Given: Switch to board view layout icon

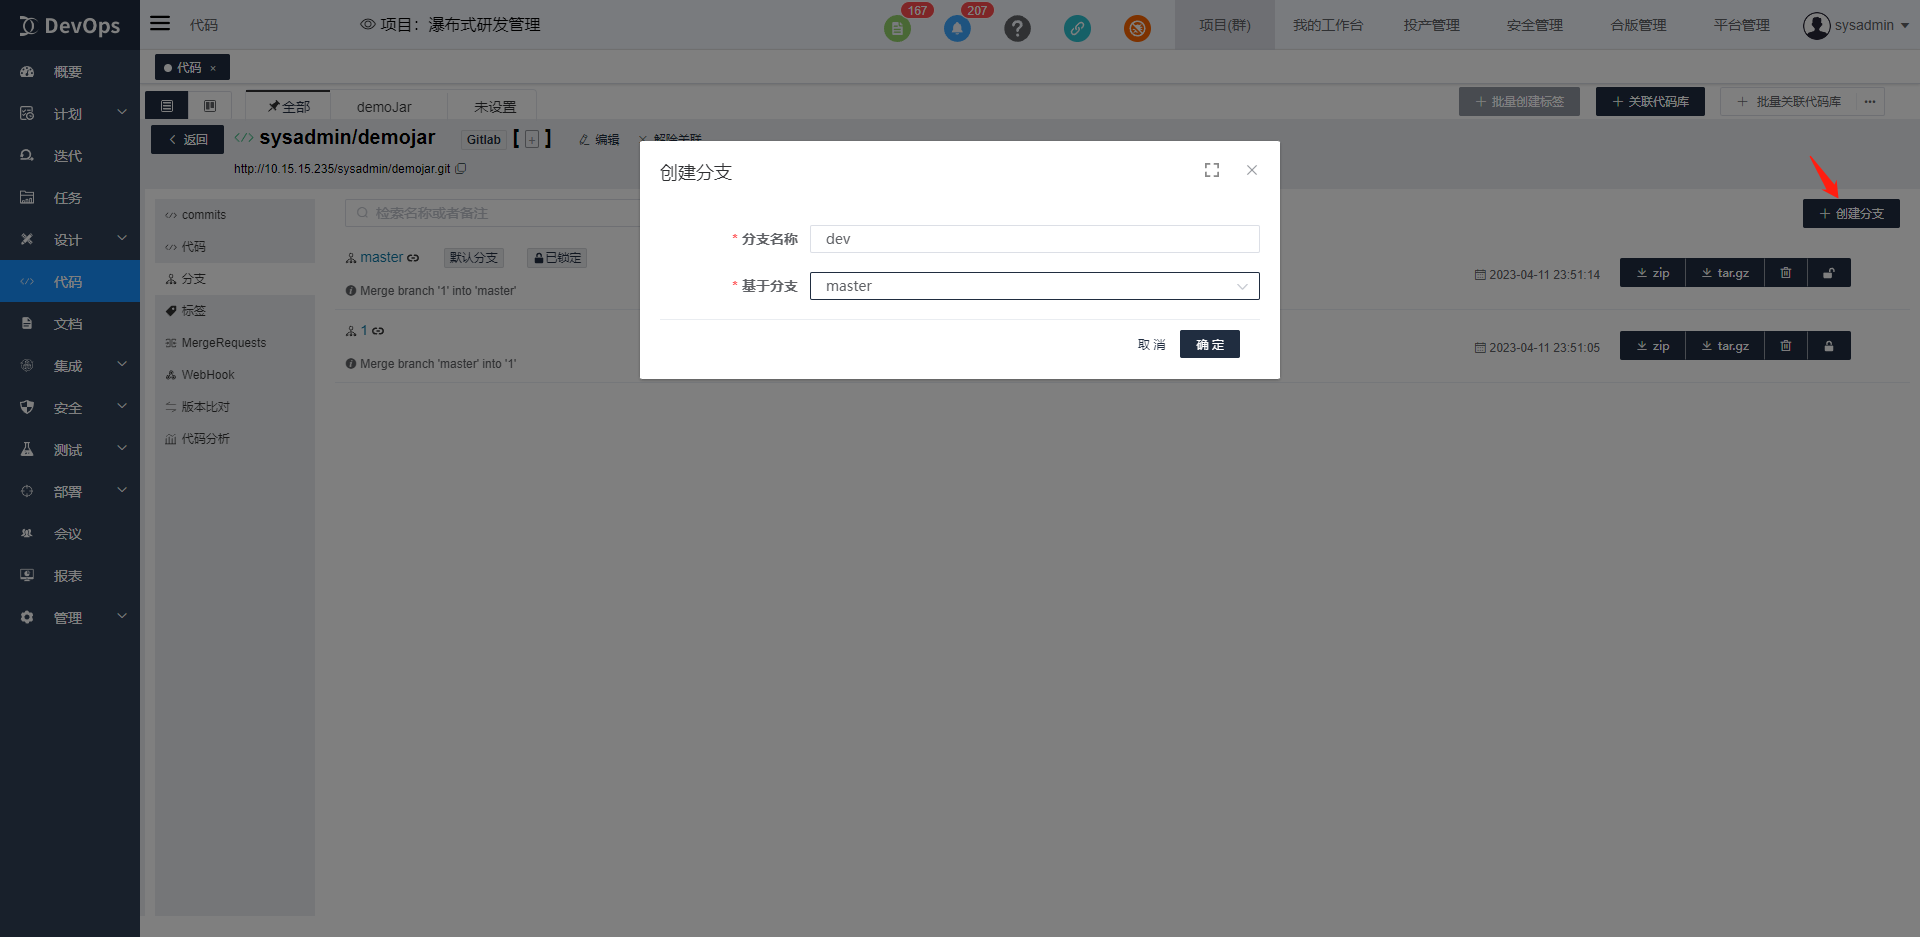Looking at the screenshot, I should (210, 106).
